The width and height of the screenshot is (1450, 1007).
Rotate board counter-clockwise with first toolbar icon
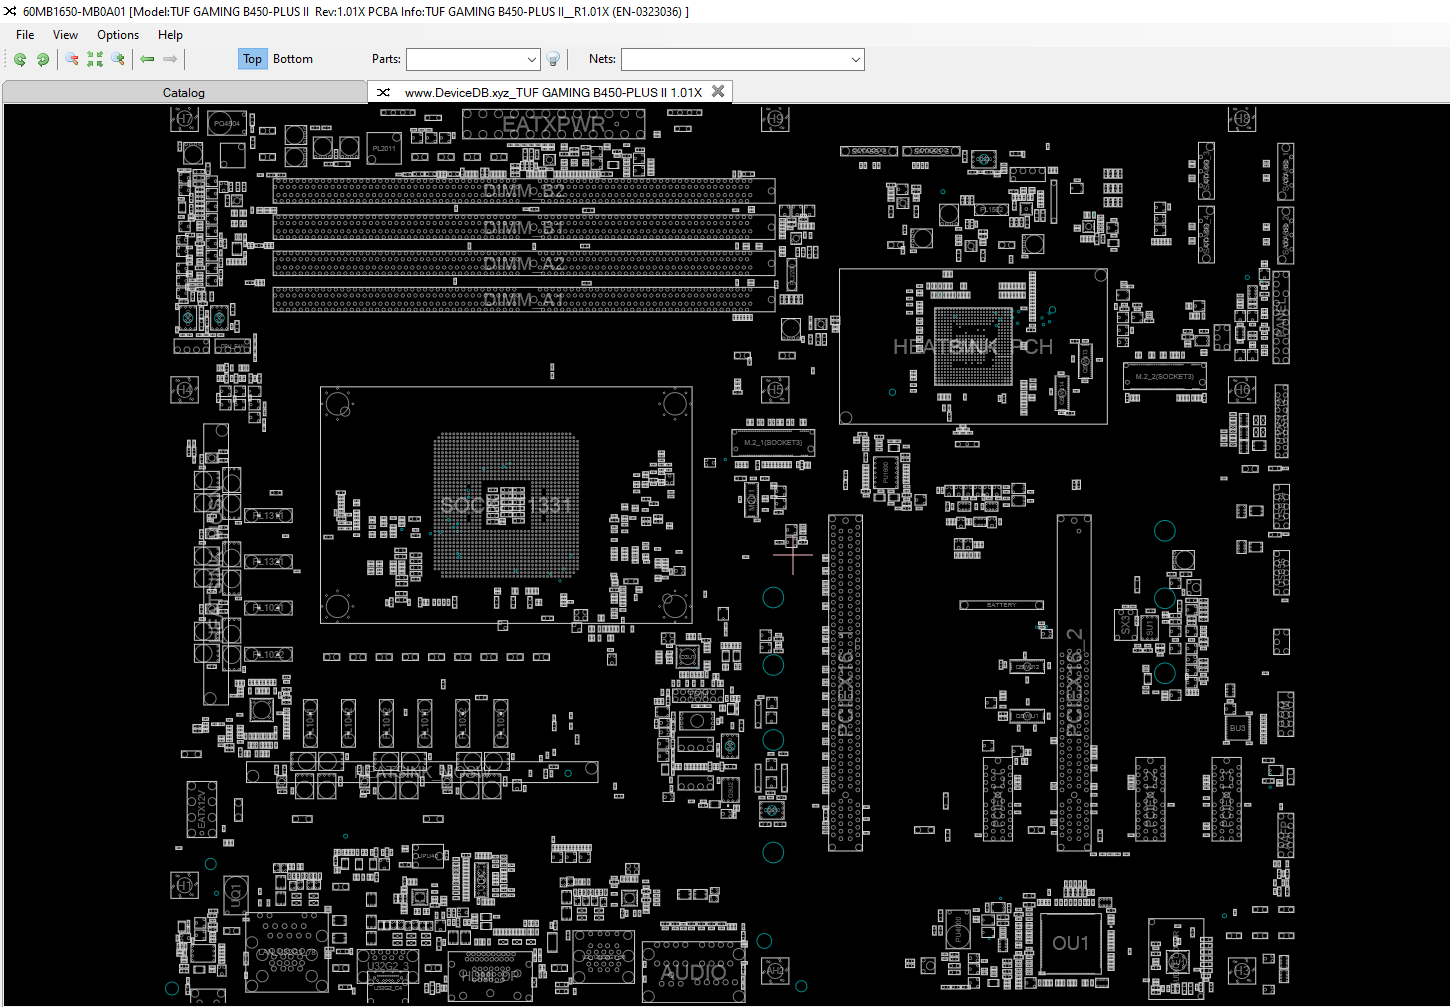(x=20, y=59)
